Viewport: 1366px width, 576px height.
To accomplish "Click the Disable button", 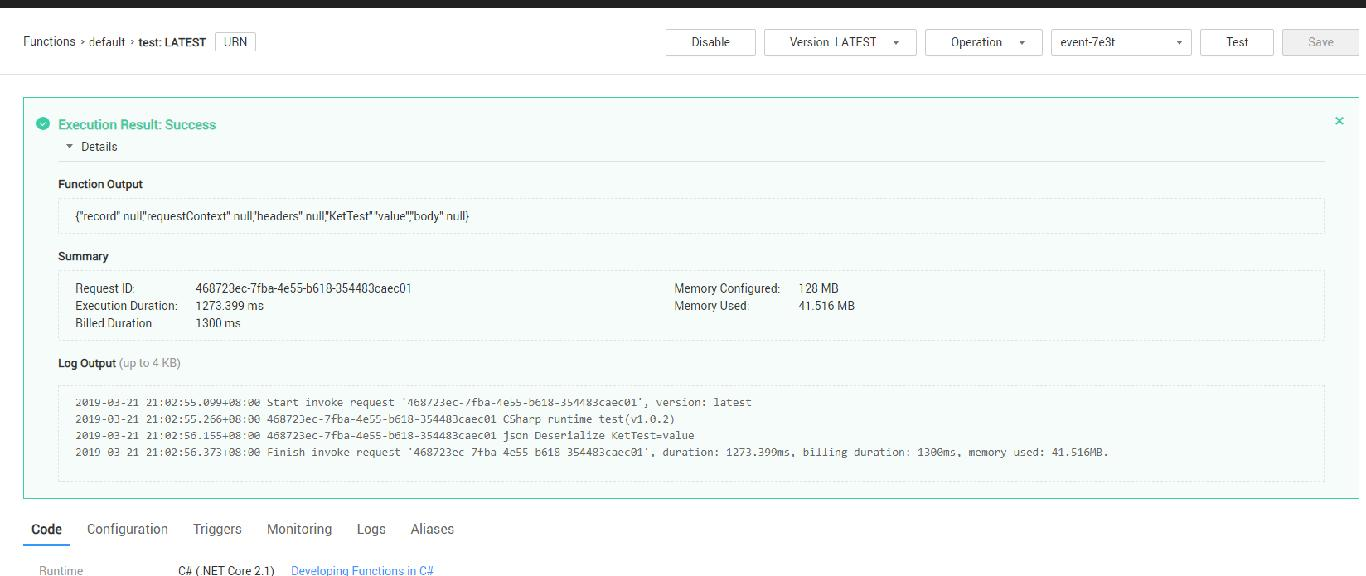I will (x=710, y=42).
